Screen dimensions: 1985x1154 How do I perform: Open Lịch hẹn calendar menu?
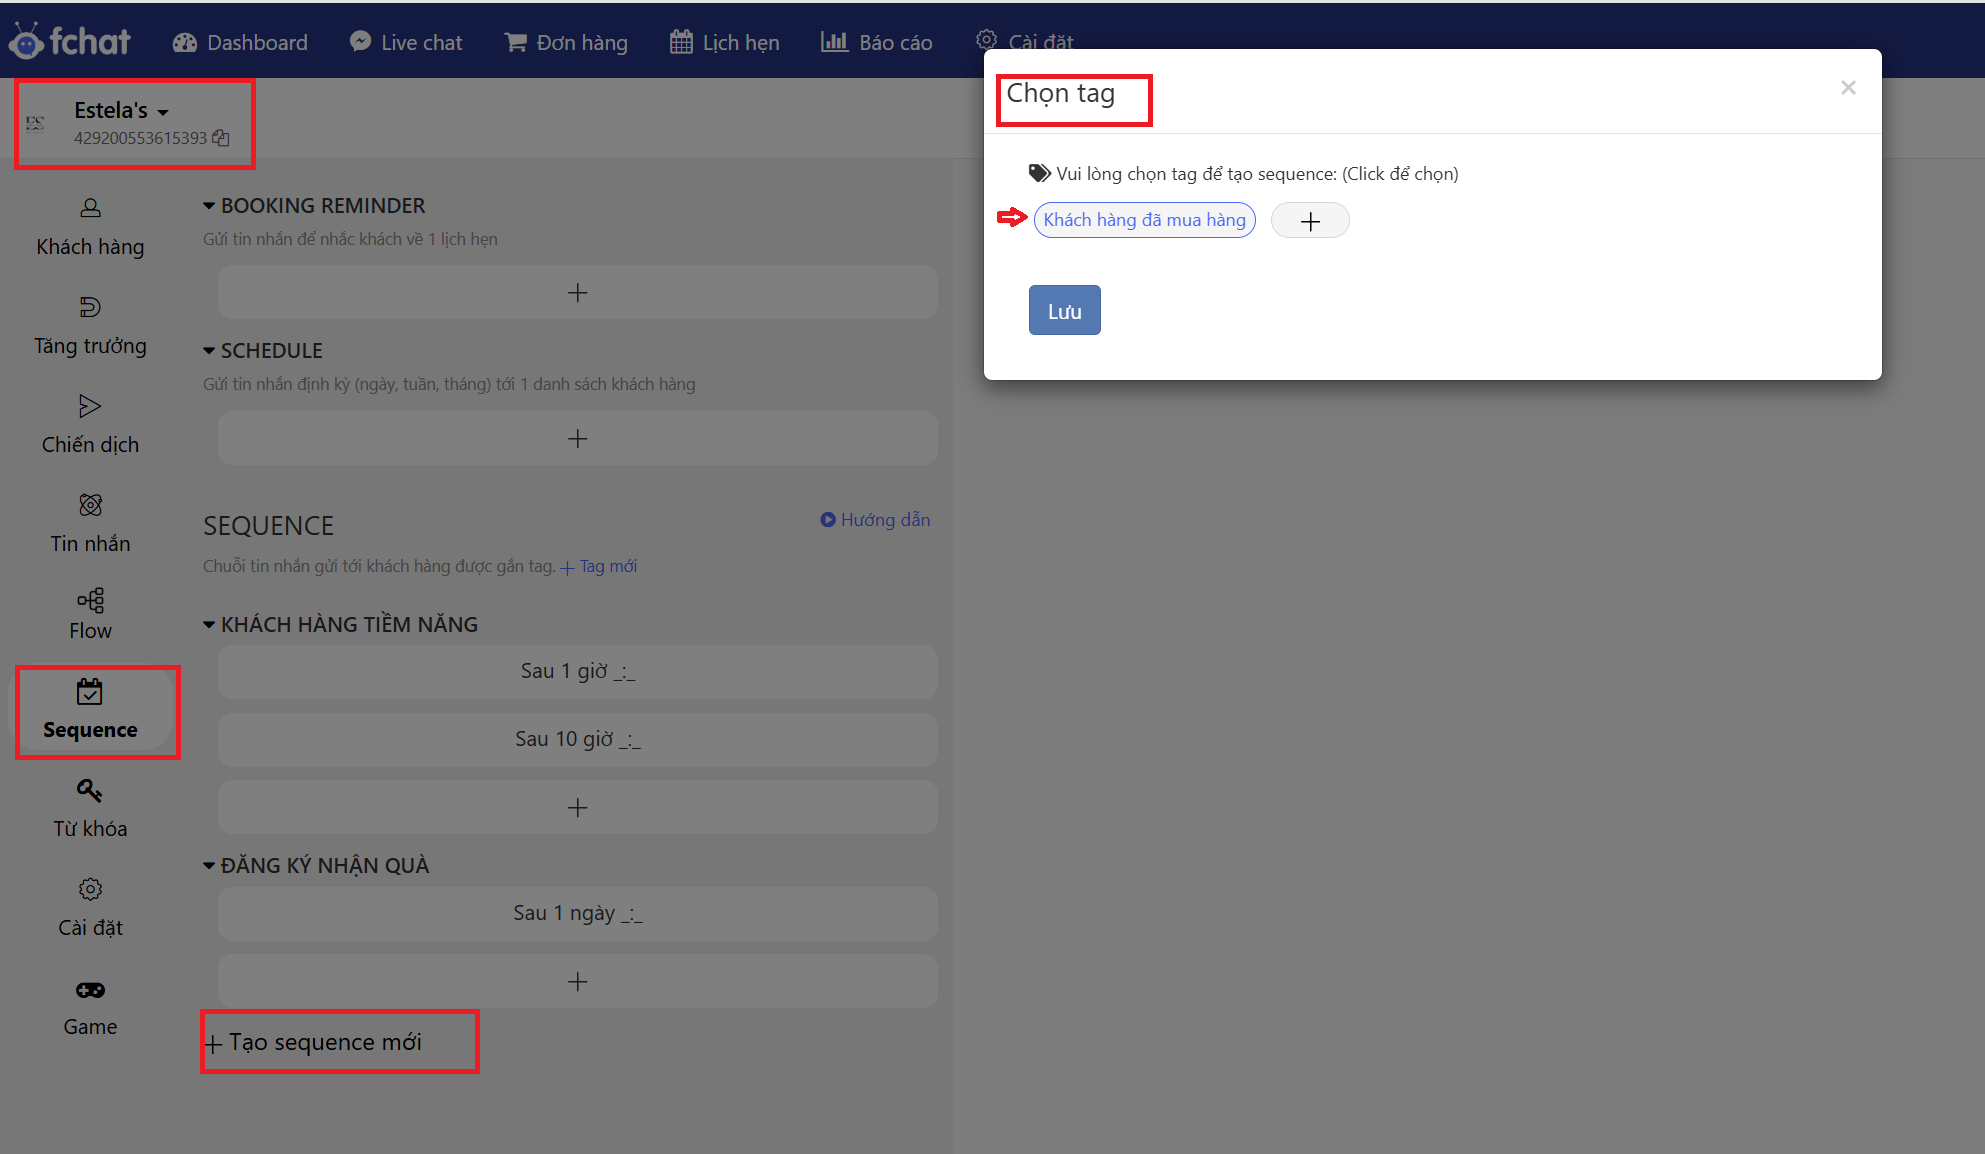tap(725, 42)
